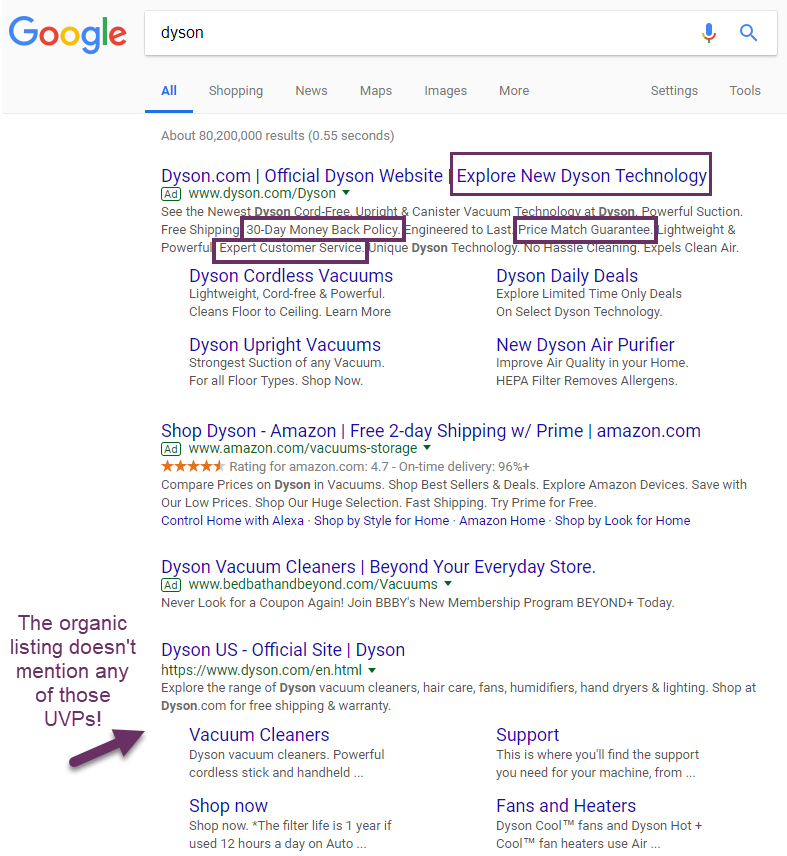The image size is (787, 856).
Task: Open the News results tab
Action: pyautogui.click(x=311, y=91)
